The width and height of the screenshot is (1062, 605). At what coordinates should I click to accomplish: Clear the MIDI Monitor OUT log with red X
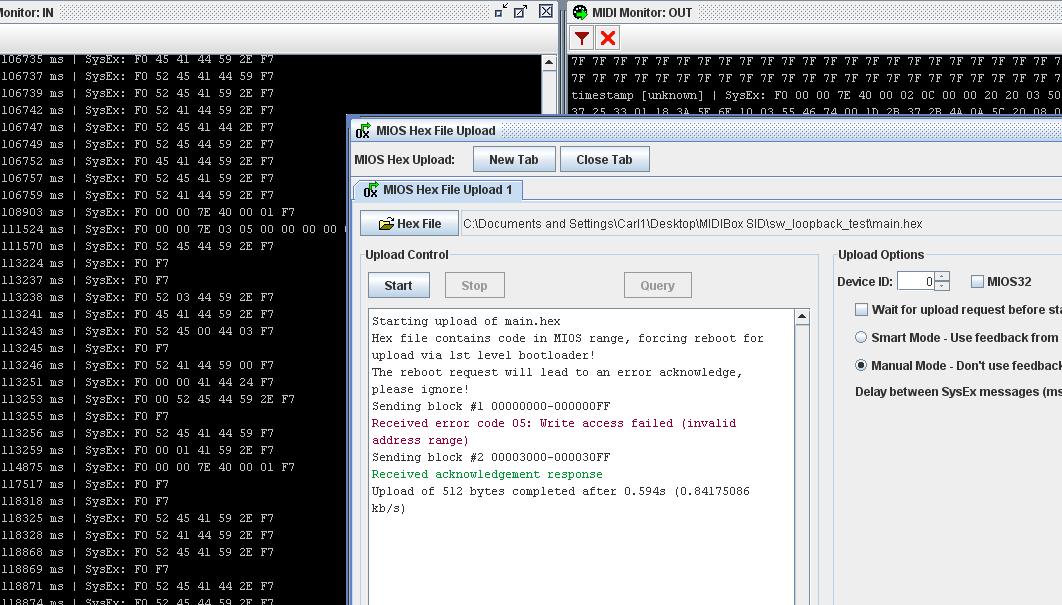click(x=607, y=38)
